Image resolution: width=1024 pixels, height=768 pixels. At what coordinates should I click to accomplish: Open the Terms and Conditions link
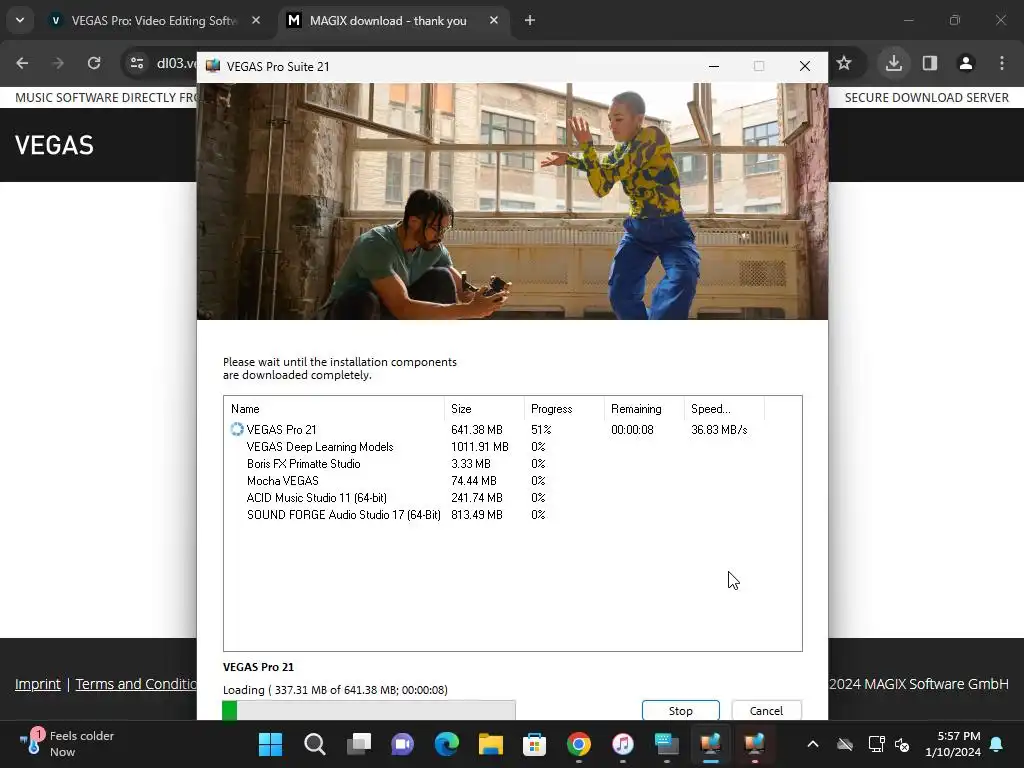(x=136, y=684)
